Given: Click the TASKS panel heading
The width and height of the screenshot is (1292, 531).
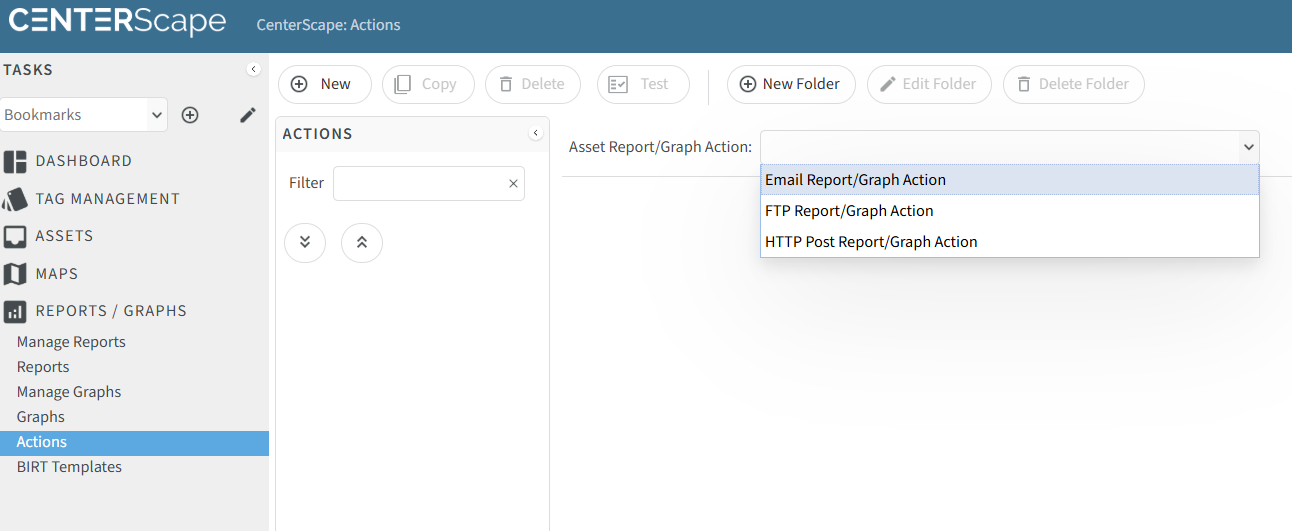Looking at the screenshot, I should coord(28,70).
